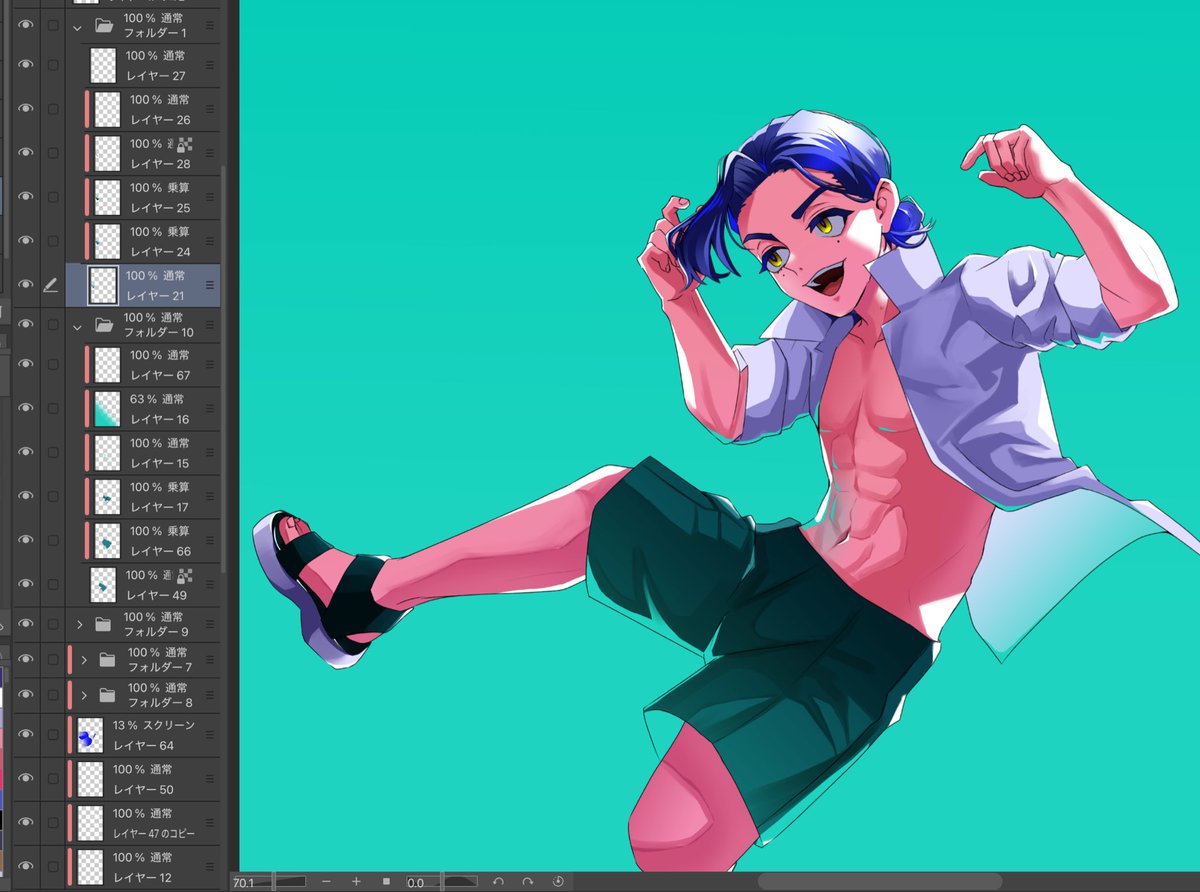Image resolution: width=1200 pixels, height=892 pixels.
Task: Click the folder icon of フォルダー 9
Action: pos(102,624)
